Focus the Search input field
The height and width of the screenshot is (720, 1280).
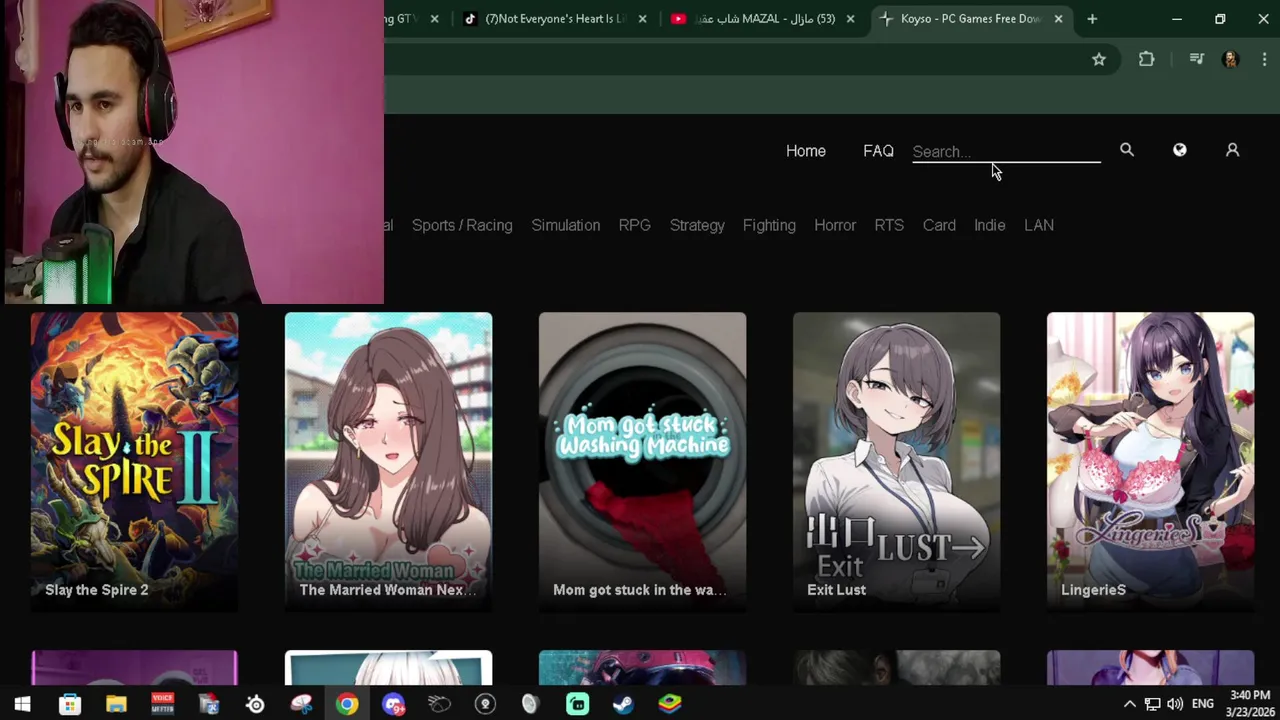point(1006,151)
